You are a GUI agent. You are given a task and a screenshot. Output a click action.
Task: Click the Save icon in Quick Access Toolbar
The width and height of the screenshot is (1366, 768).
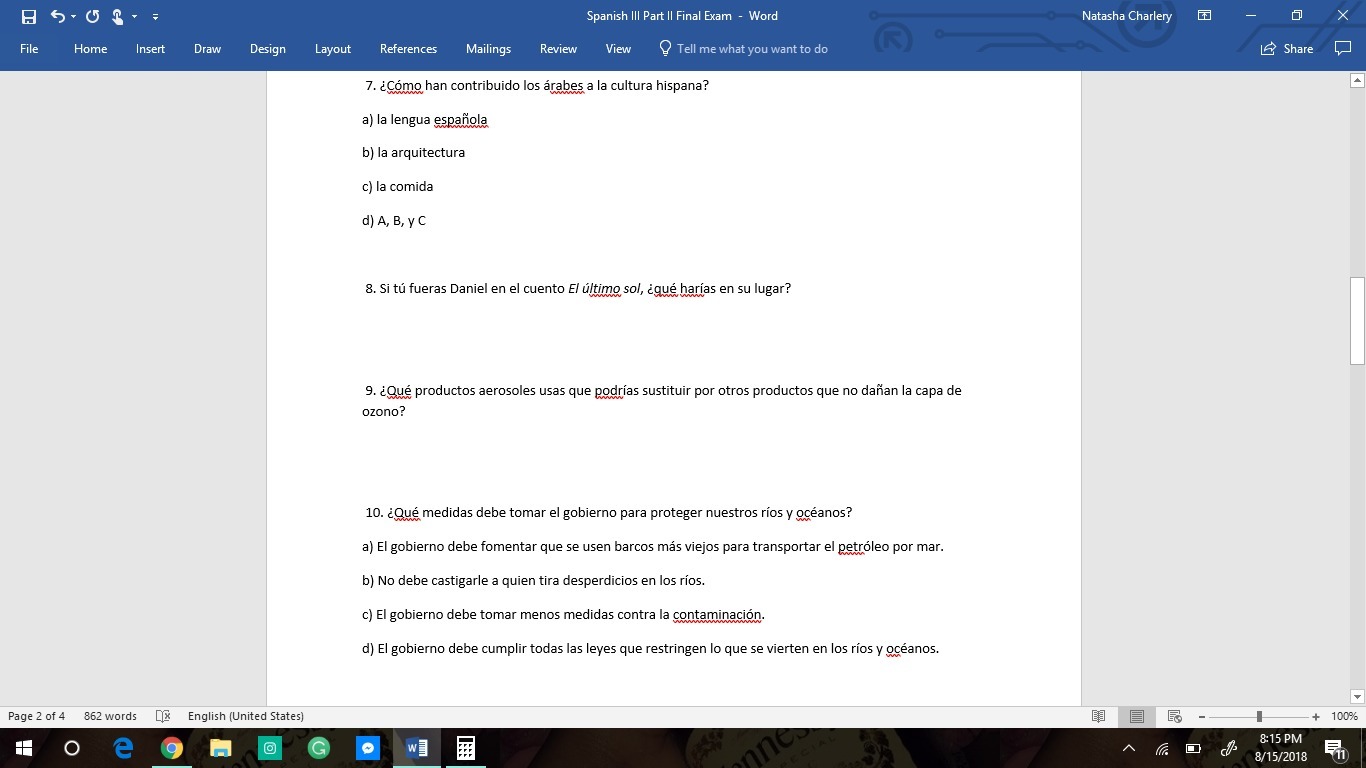[x=28, y=16]
